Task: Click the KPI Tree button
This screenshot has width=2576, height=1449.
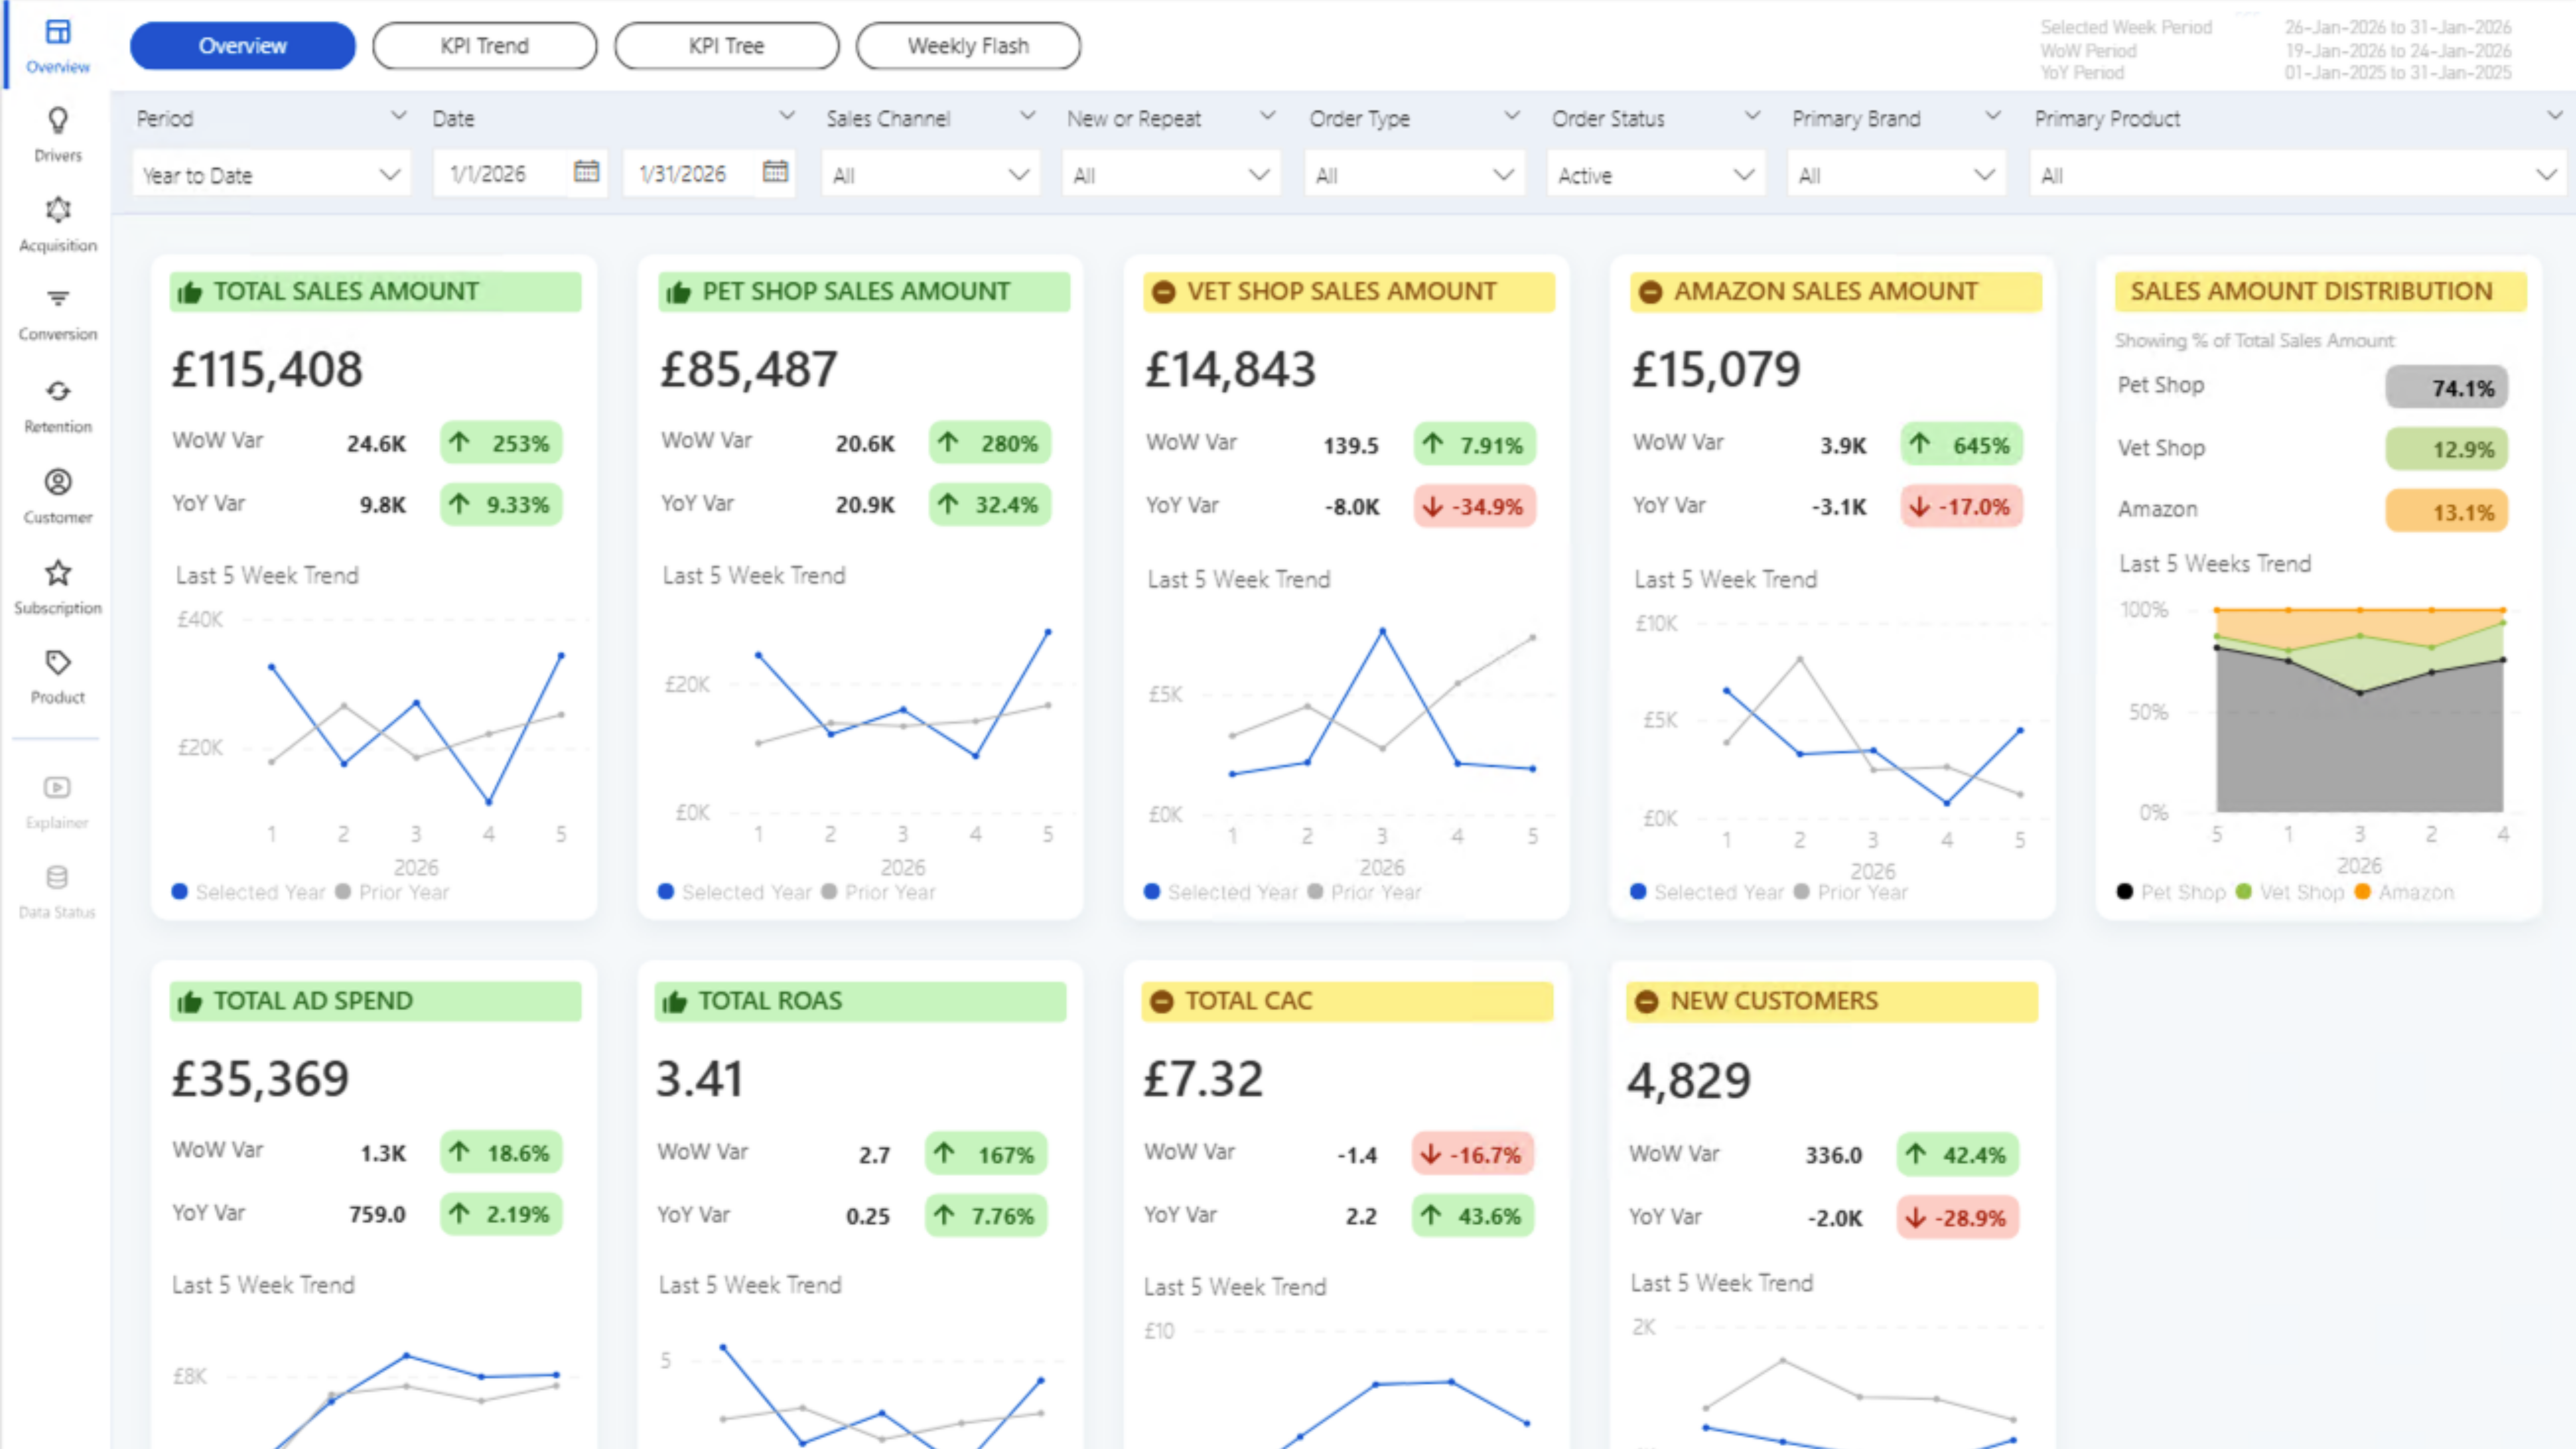Action: [x=726, y=46]
